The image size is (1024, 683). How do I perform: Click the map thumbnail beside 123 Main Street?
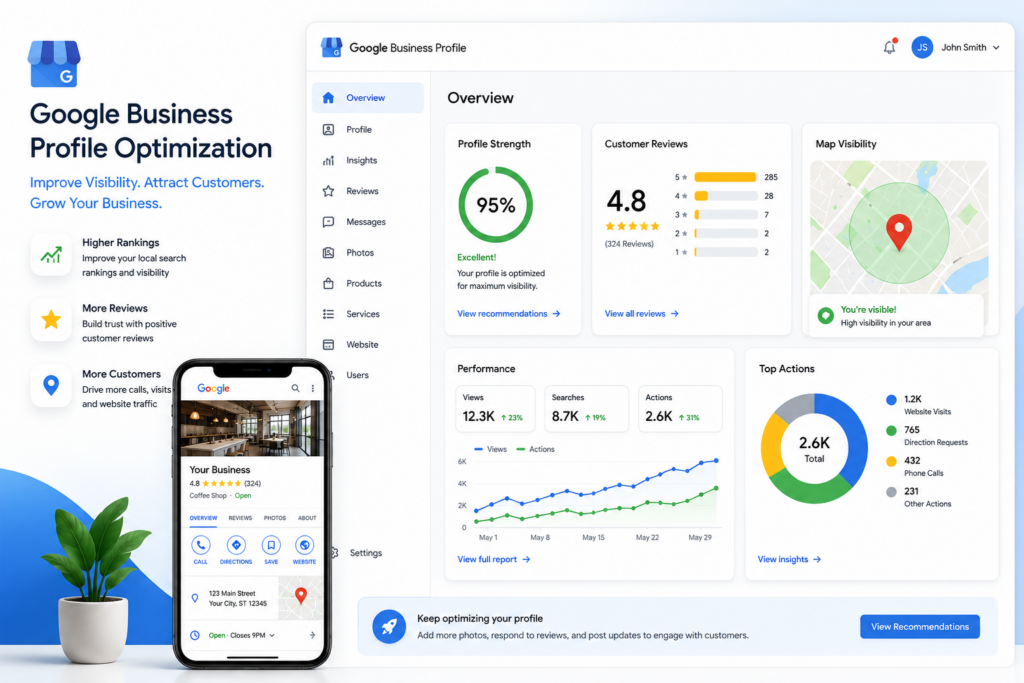click(300, 597)
